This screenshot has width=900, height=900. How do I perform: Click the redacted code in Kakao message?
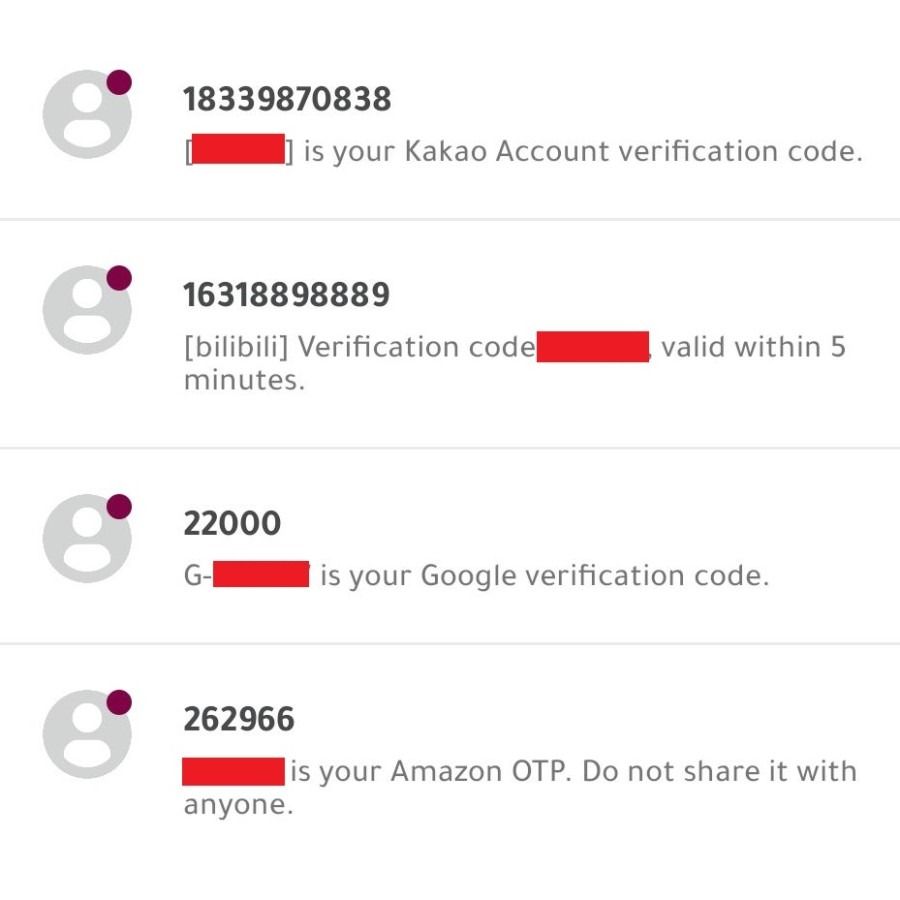[x=238, y=152]
